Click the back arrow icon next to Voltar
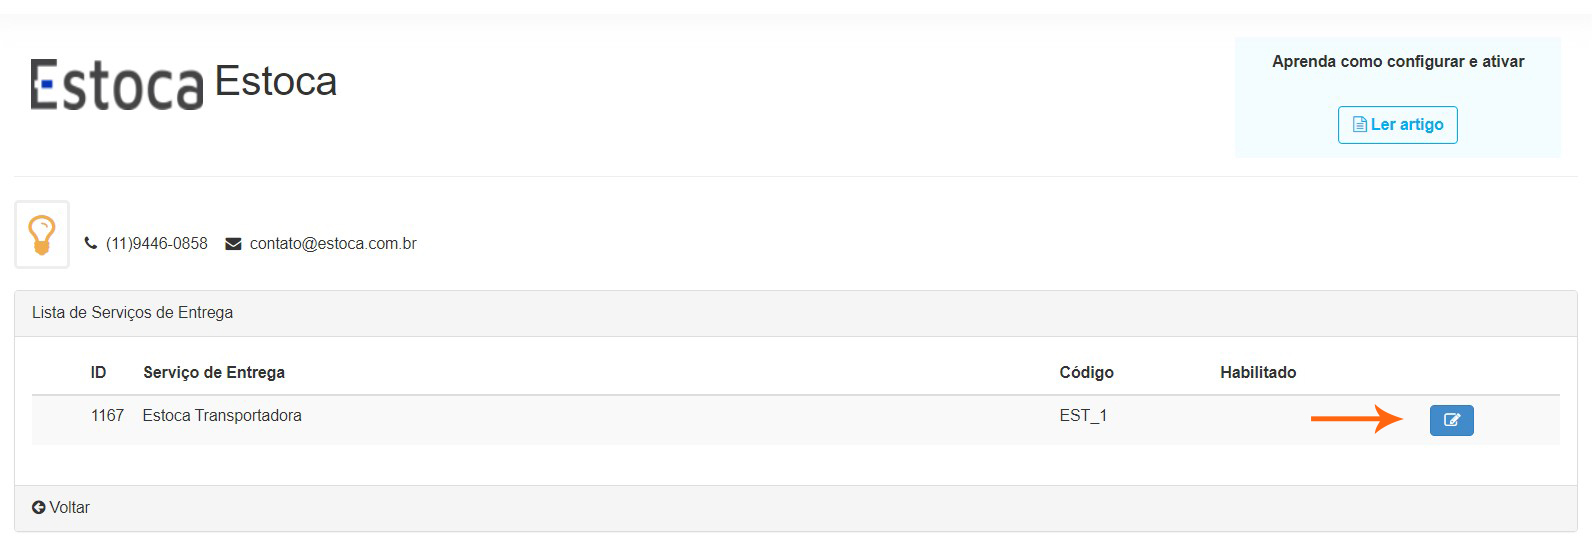The image size is (1592, 552). [x=39, y=508]
